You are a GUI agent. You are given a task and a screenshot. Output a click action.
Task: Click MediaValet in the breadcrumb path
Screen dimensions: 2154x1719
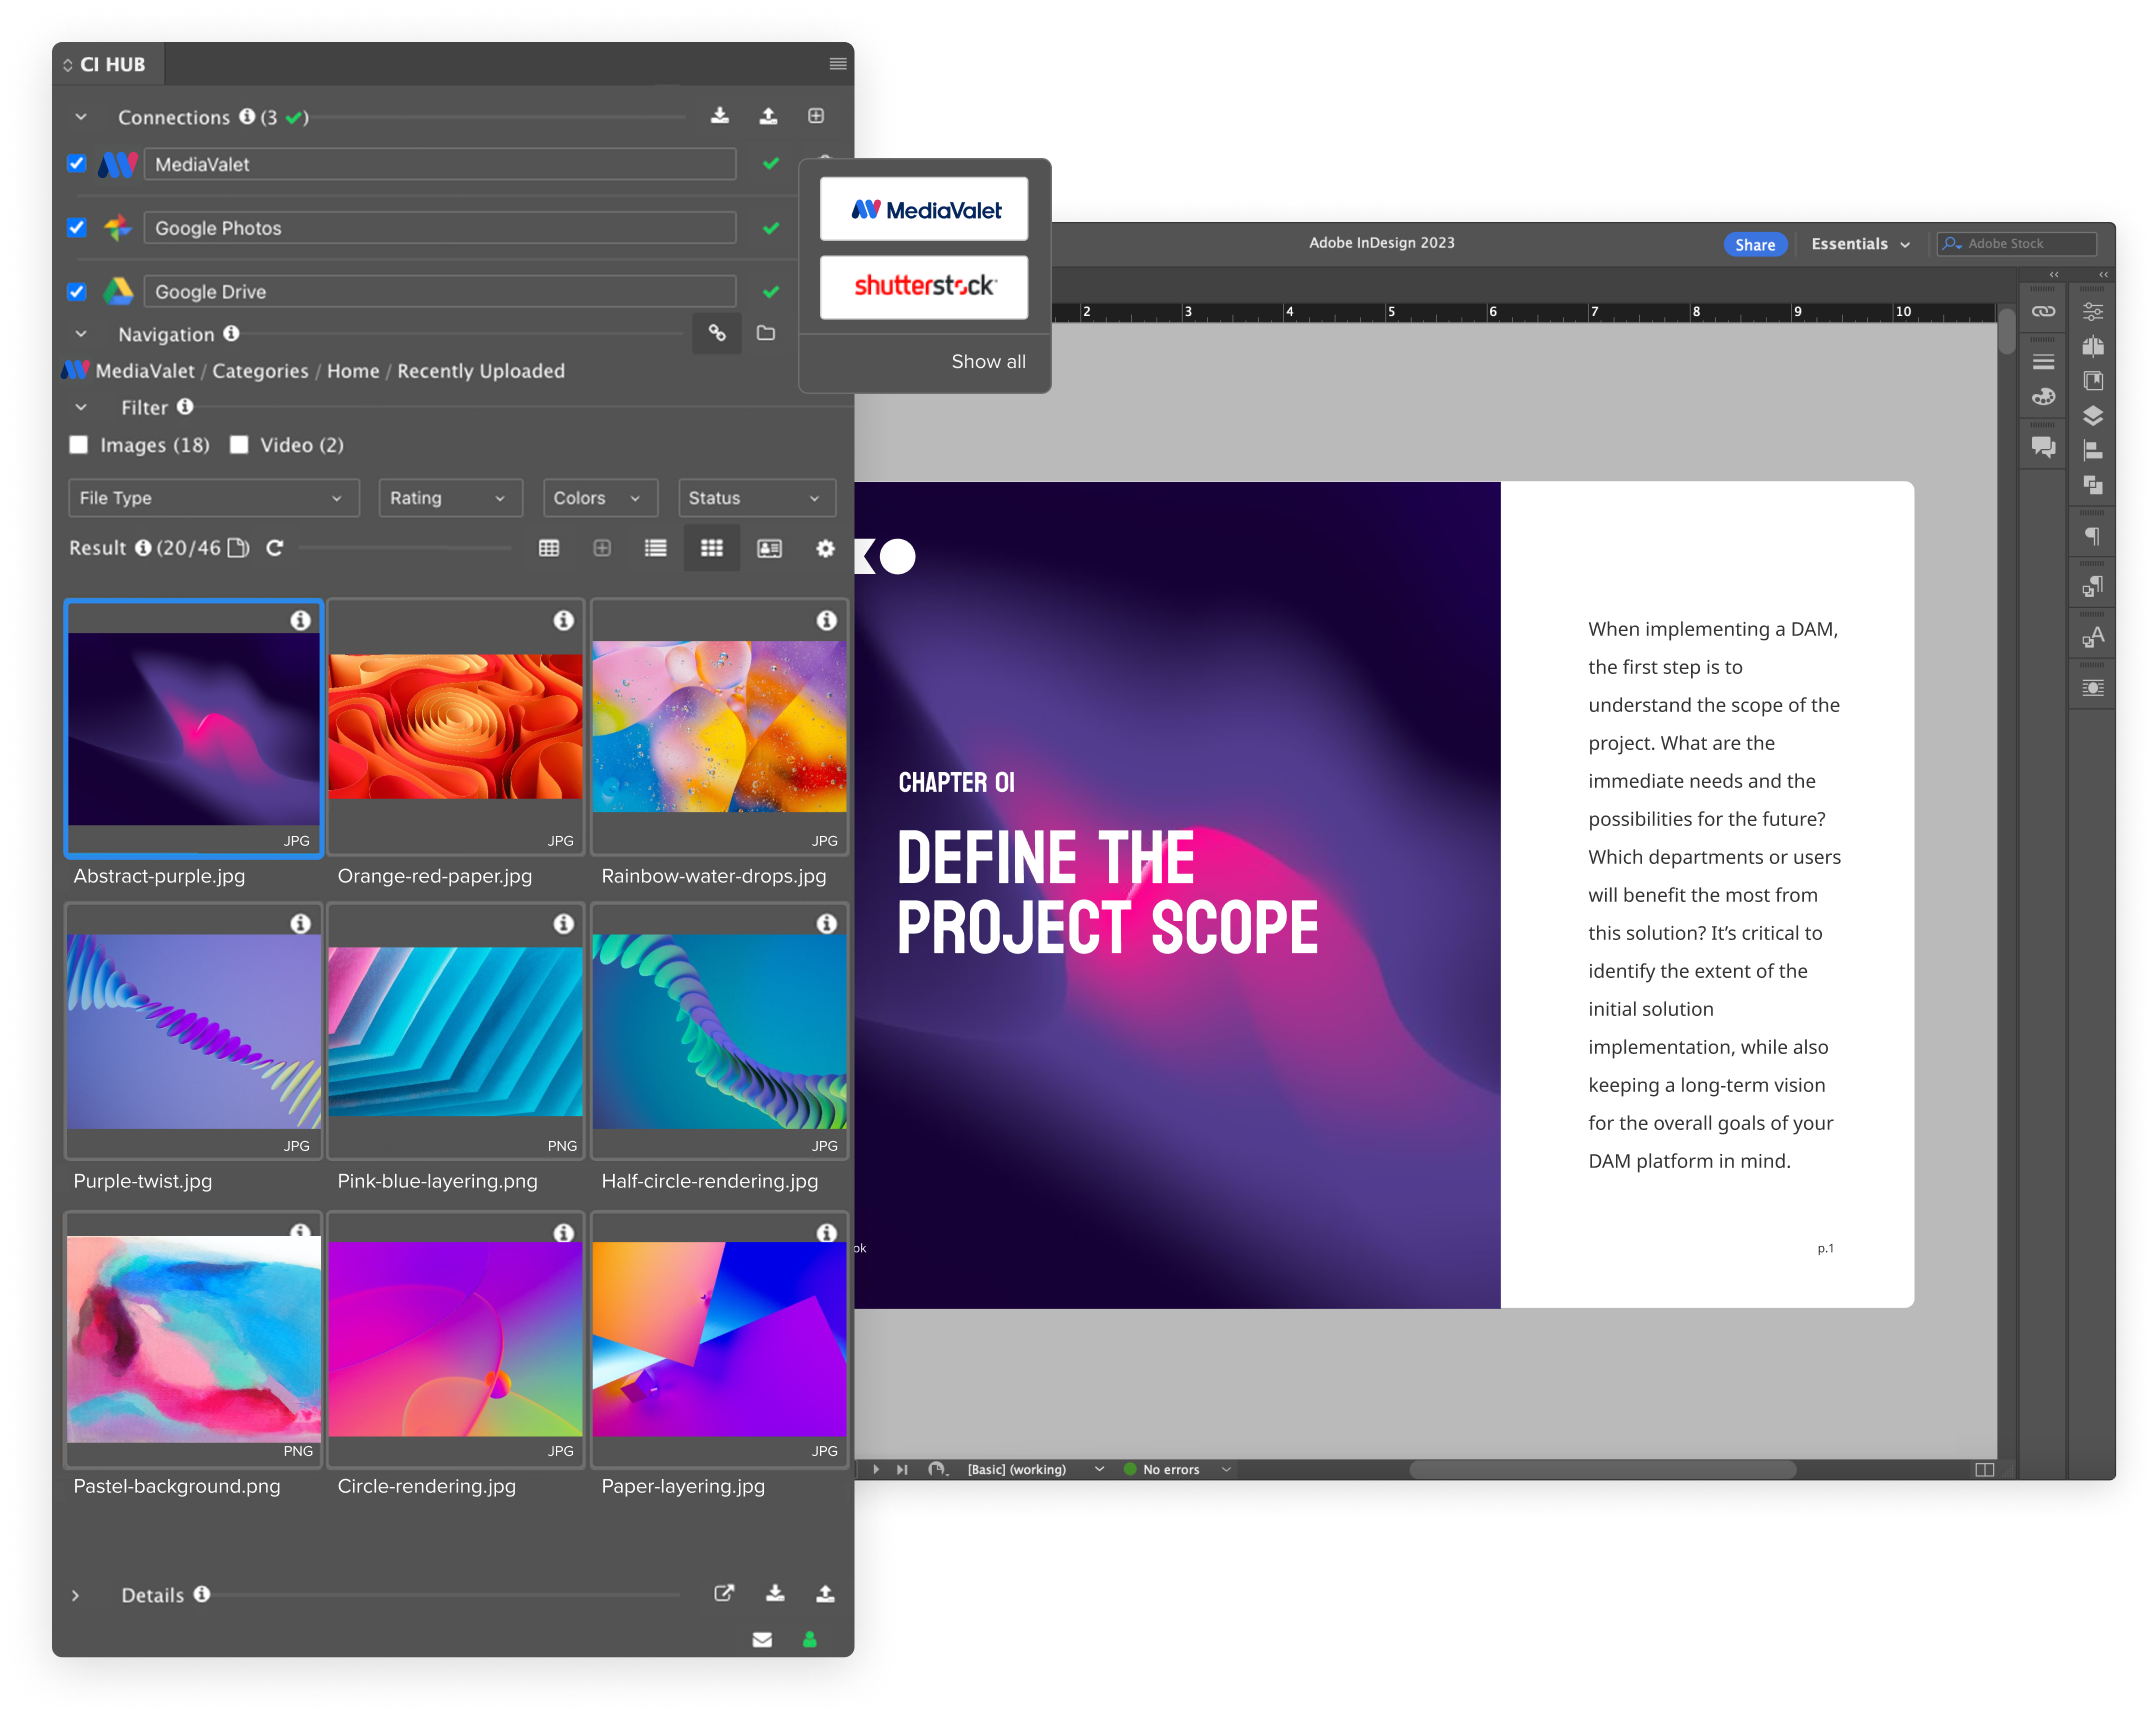point(145,371)
